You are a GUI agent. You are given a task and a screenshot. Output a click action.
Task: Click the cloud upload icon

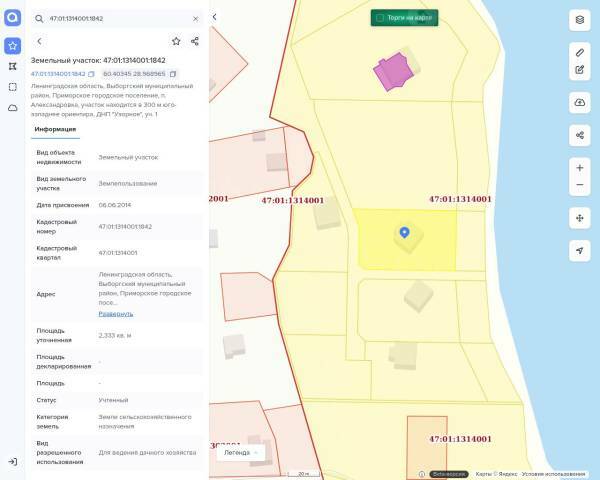click(580, 102)
